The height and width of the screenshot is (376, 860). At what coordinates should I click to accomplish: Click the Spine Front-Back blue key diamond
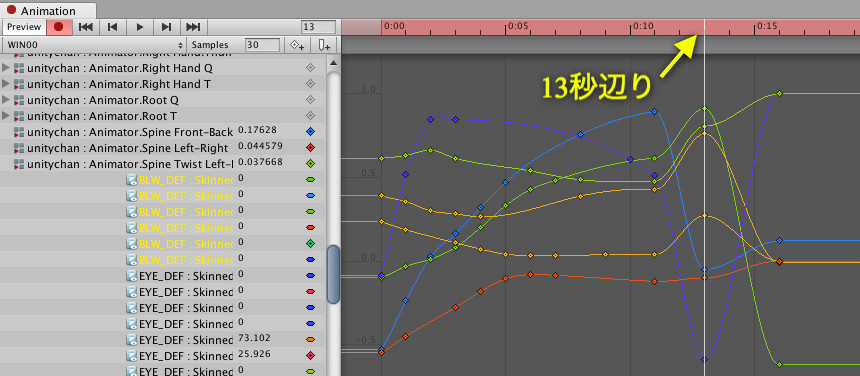pyautogui.click(x=310, y=132)
